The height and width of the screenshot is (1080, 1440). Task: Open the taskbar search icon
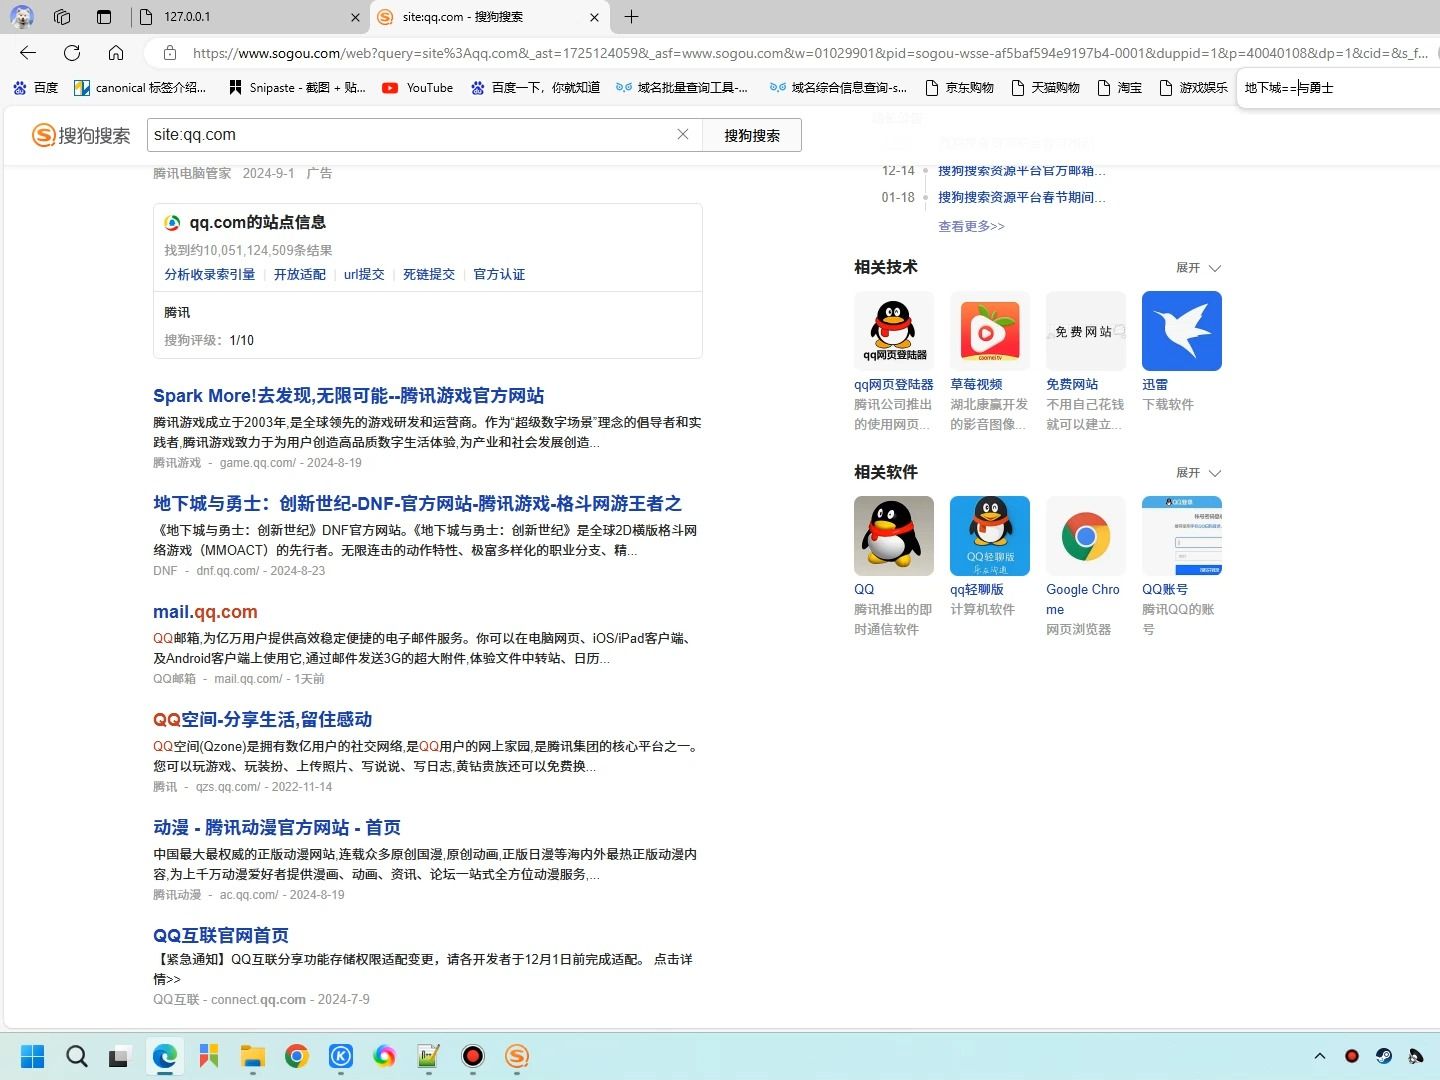click(x=76, y=1056)
